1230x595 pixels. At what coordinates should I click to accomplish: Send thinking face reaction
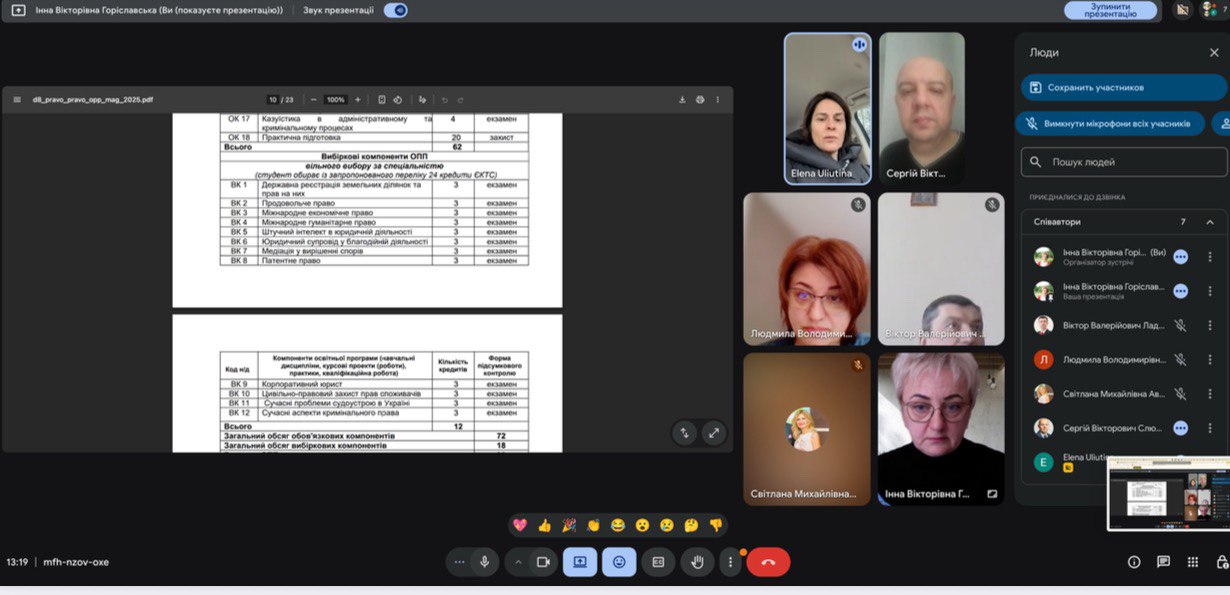[691, 525]
